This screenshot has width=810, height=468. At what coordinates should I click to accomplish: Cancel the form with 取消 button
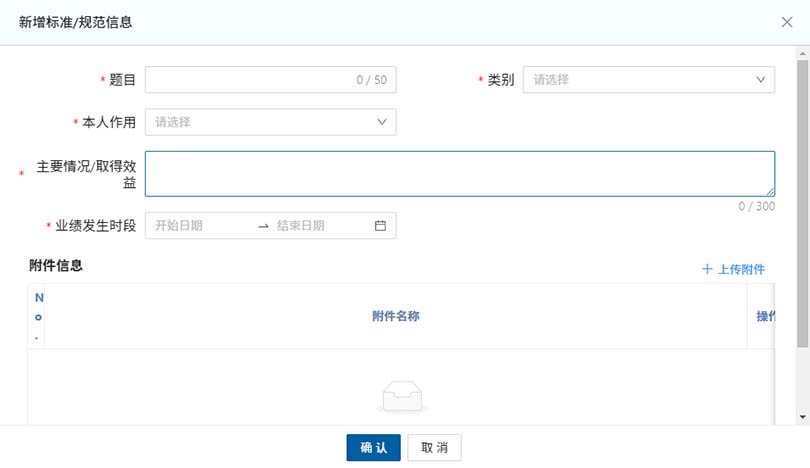[x=434, y=448]
